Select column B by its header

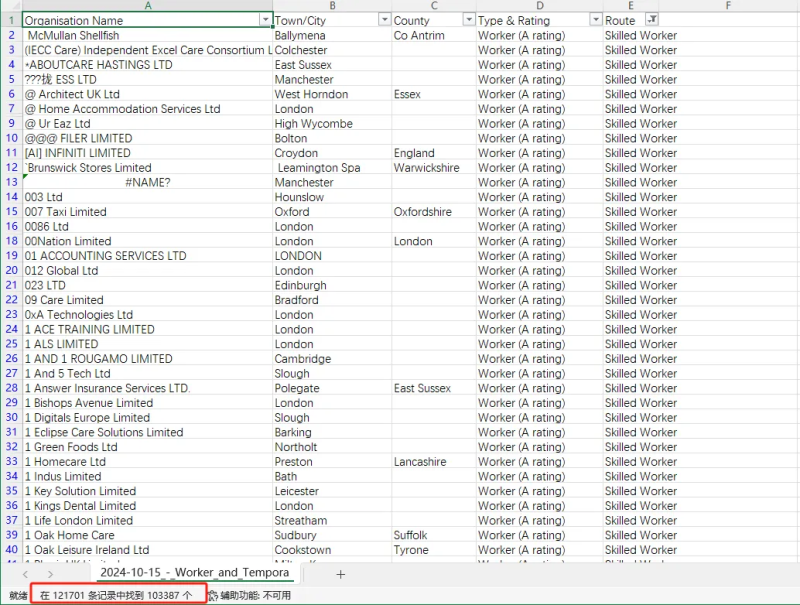coord(332,6)
